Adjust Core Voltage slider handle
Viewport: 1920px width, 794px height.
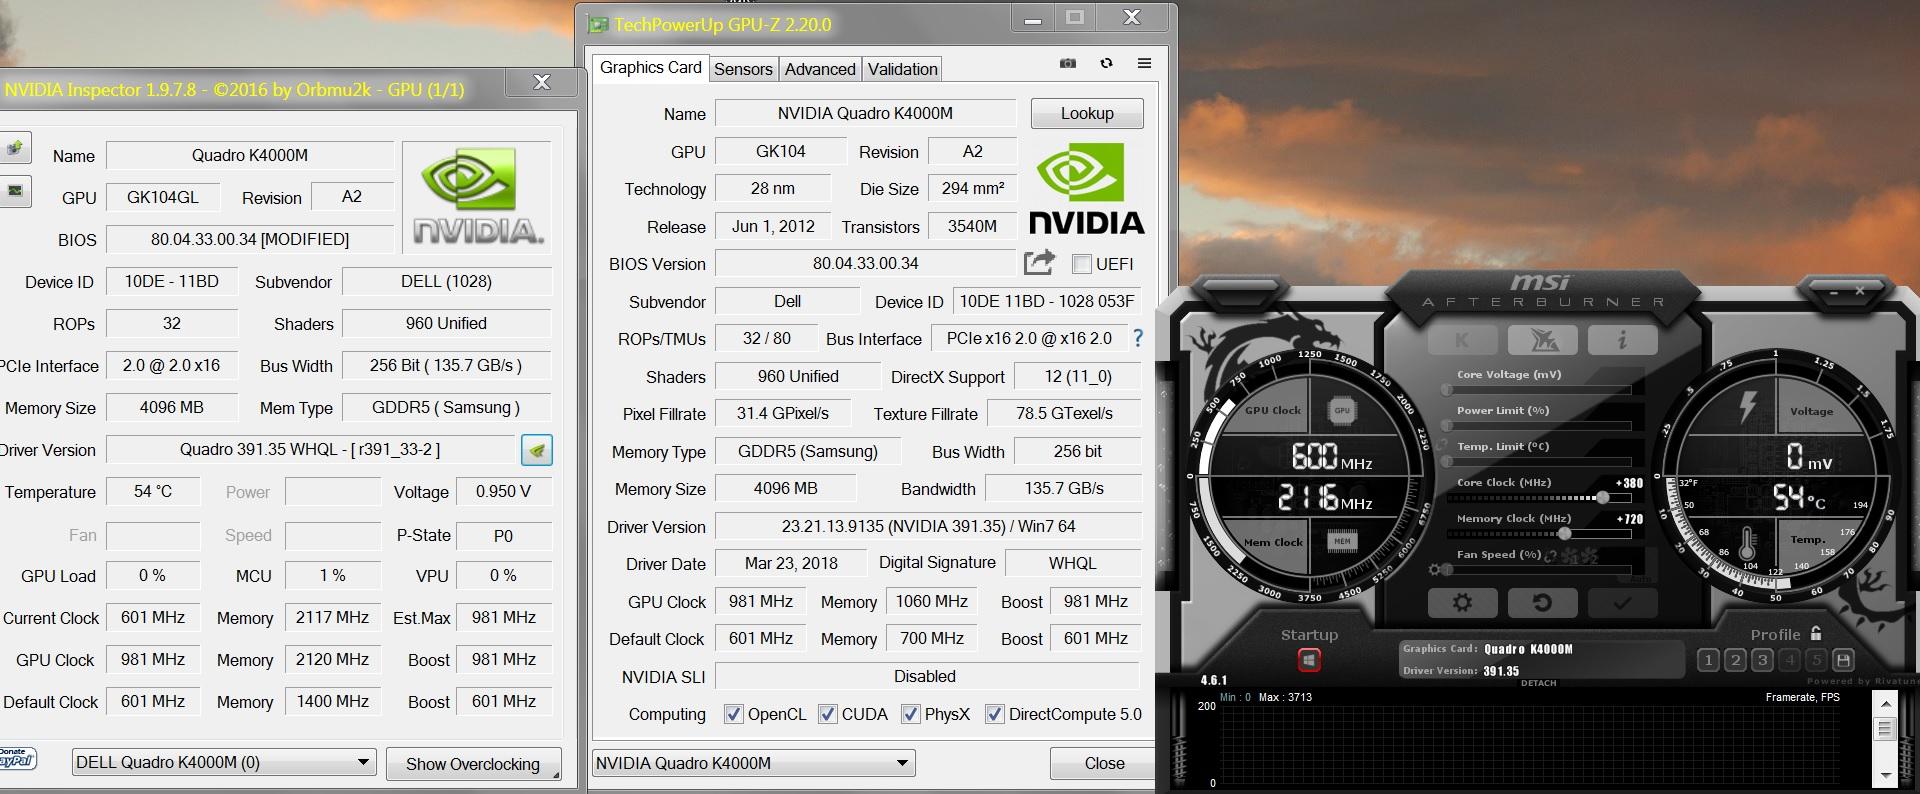tap(1447, 389)
